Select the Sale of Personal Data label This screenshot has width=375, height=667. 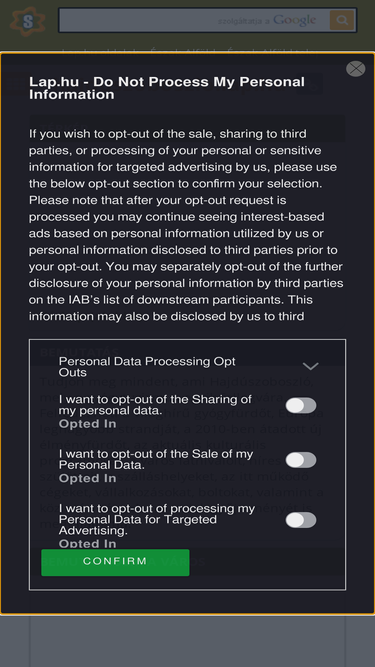(x=156, y=459)
